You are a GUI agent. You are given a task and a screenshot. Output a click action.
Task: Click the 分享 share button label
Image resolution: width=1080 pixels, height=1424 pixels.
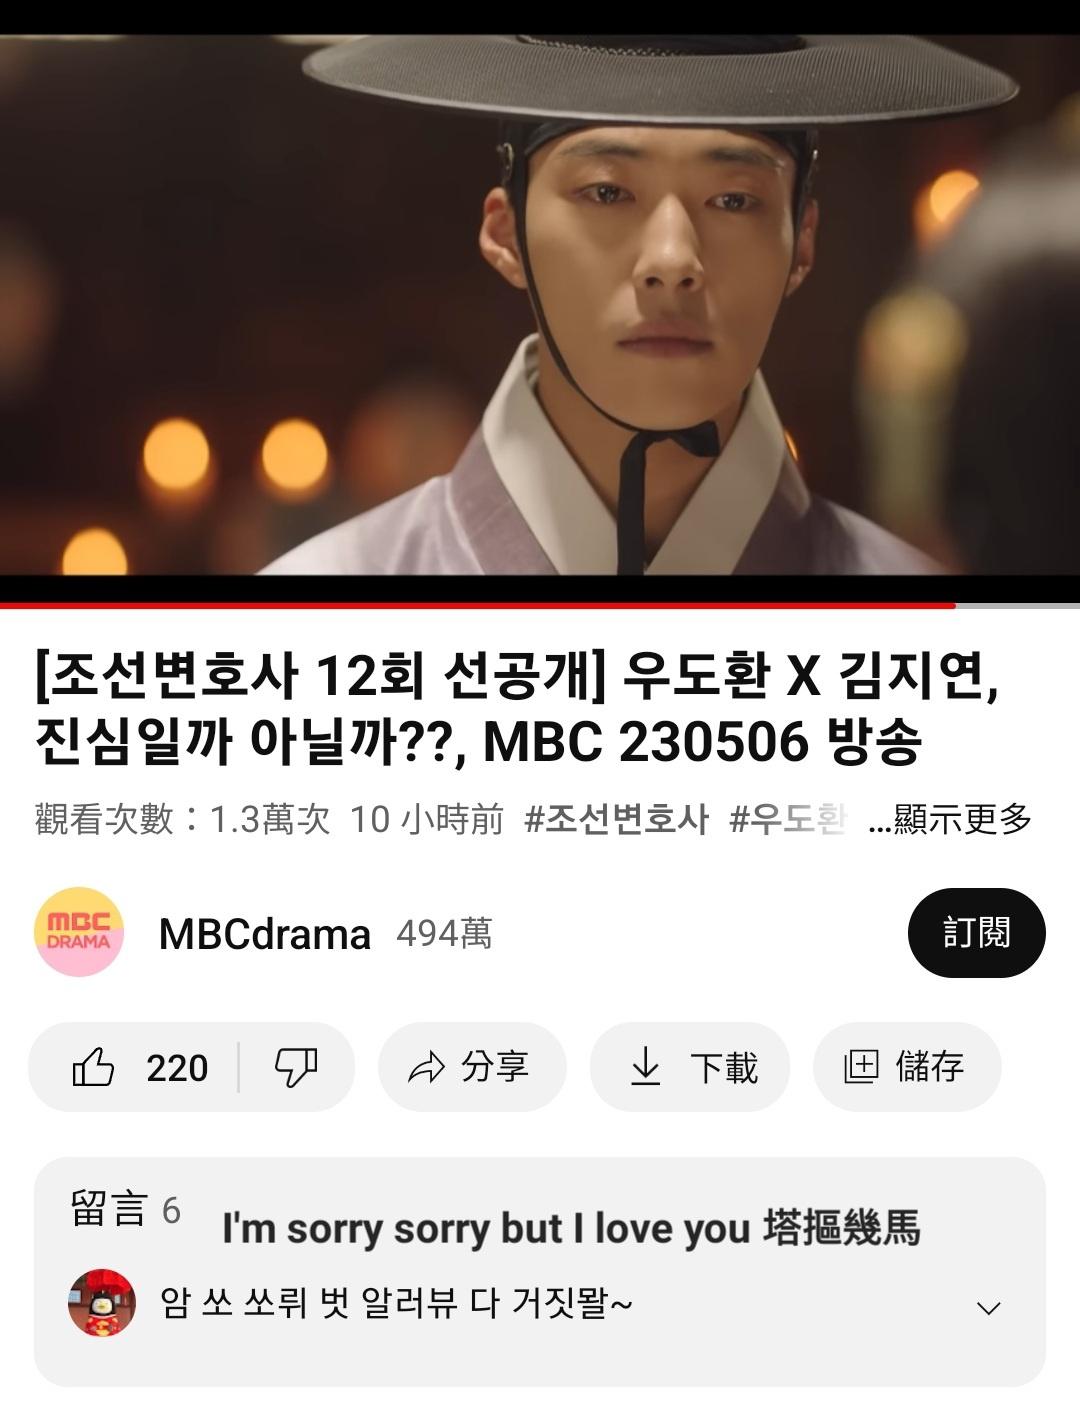click(495, 1067)
